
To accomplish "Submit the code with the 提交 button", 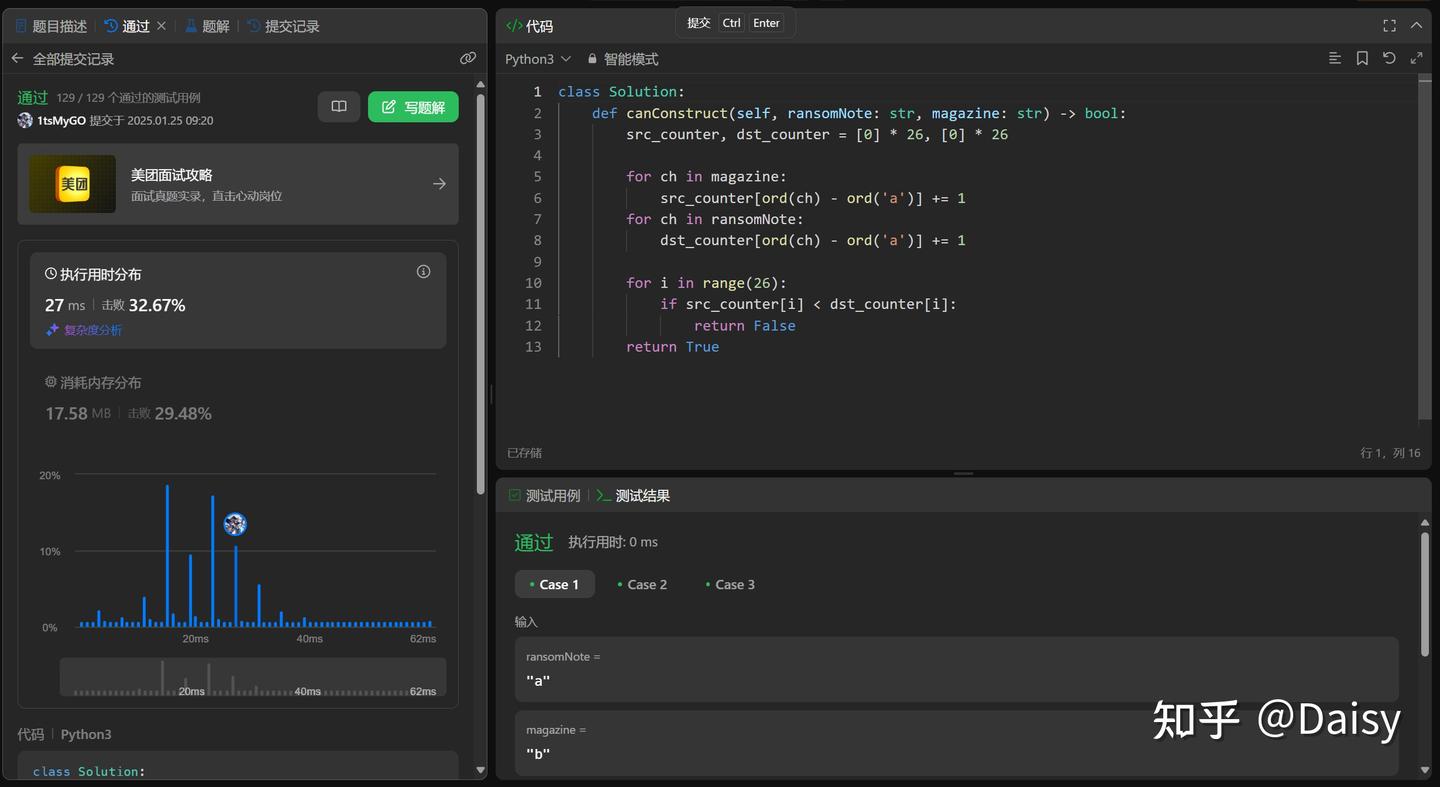I will coord(697,22).
